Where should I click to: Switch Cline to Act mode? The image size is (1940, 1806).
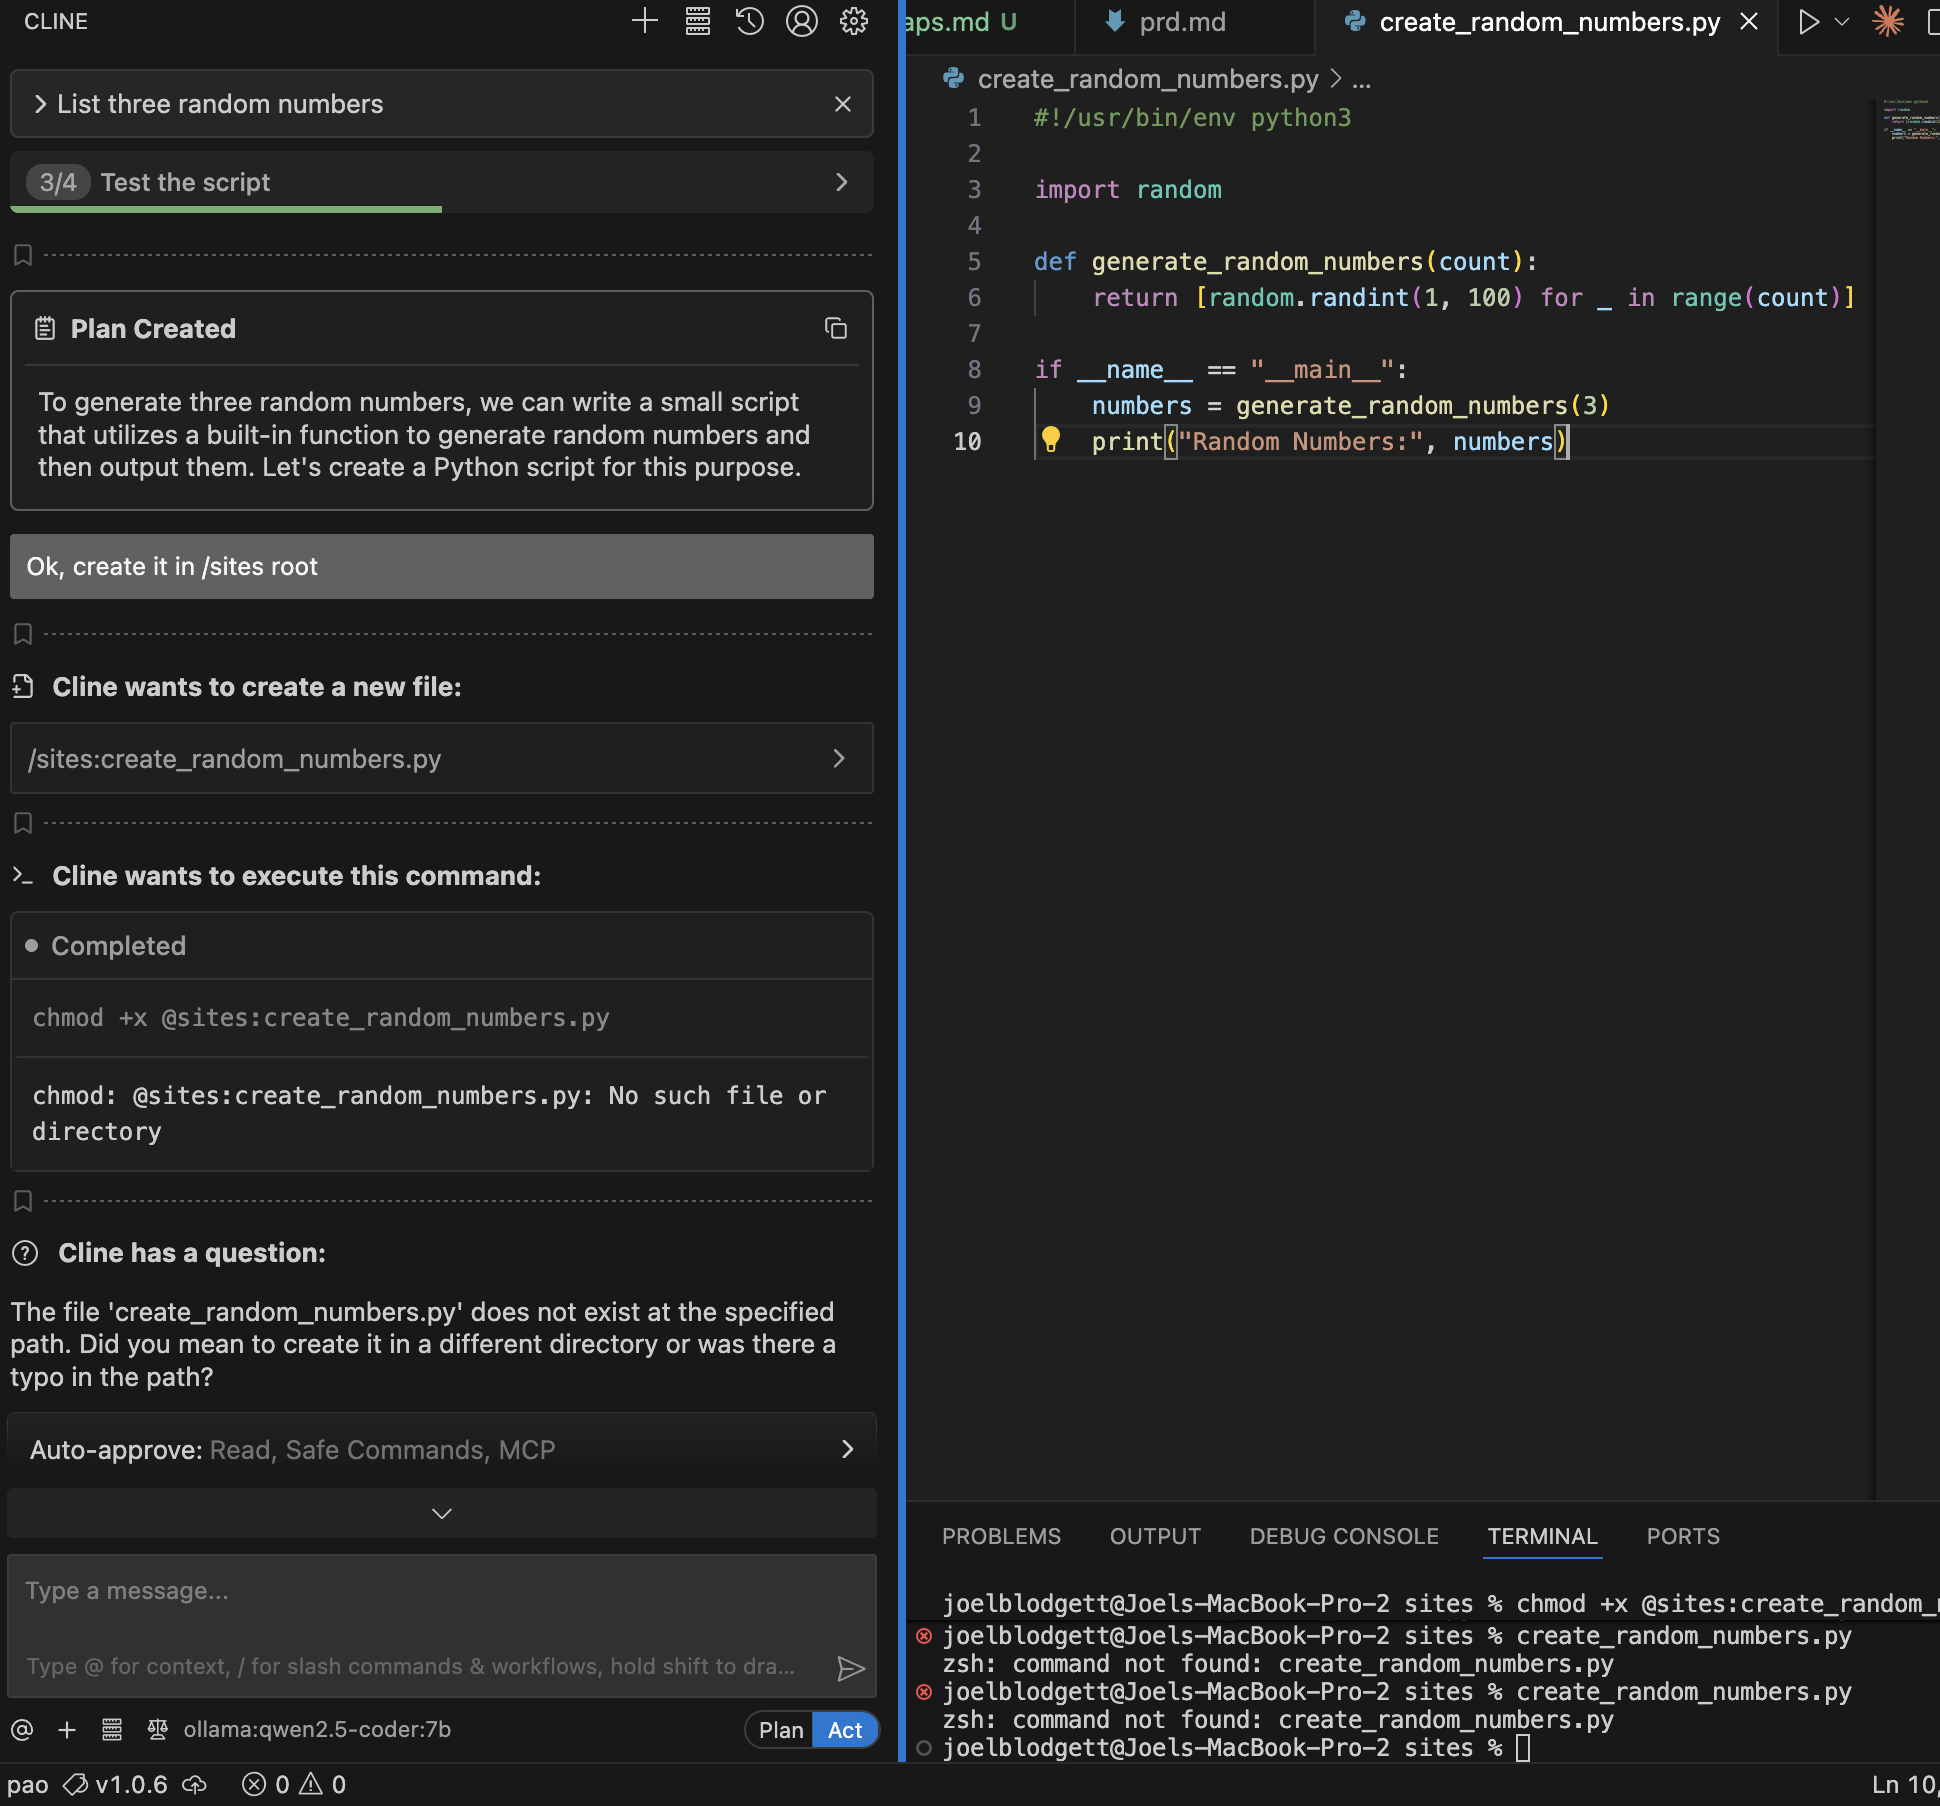point(845,1730)
